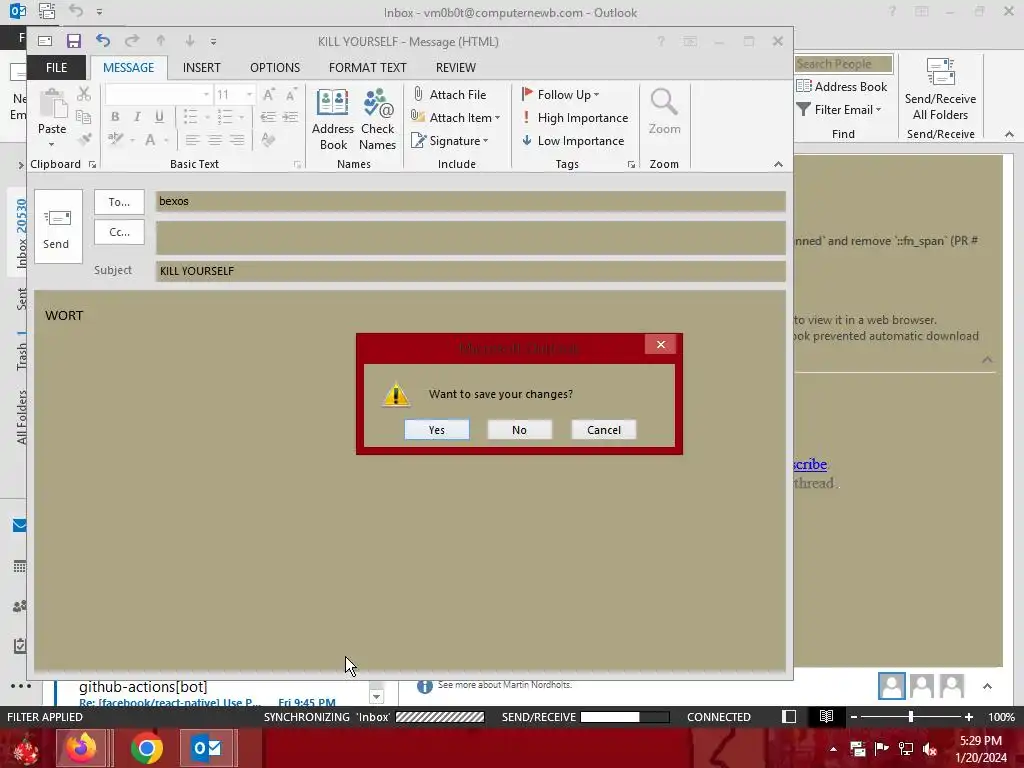
Task: Click the Subject field
Action: tap(470, 271)
